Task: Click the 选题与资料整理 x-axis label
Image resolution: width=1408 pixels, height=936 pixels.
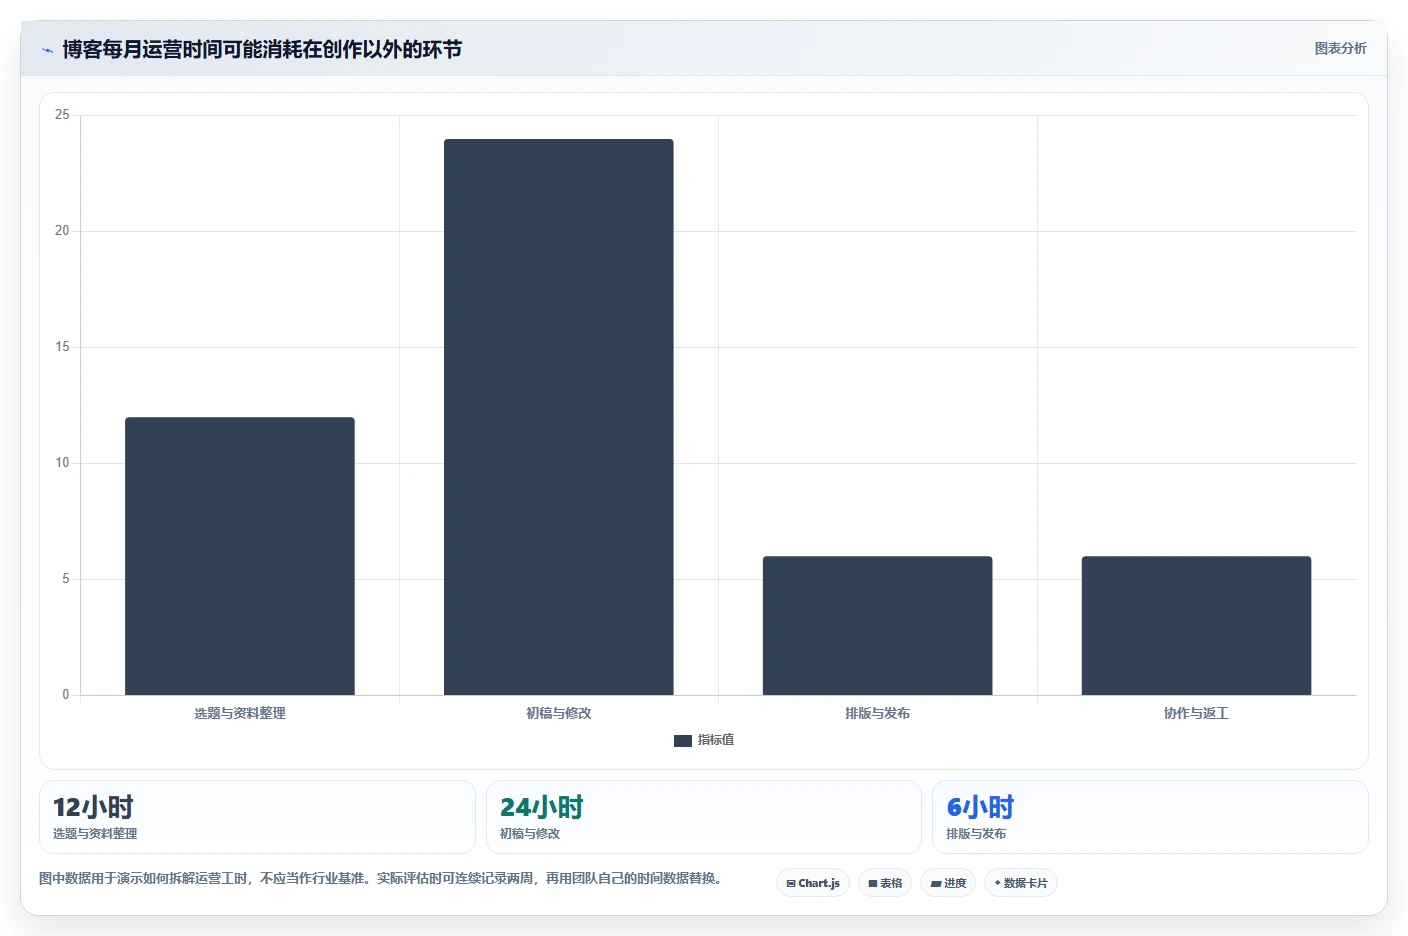Action: pos(240,713)
